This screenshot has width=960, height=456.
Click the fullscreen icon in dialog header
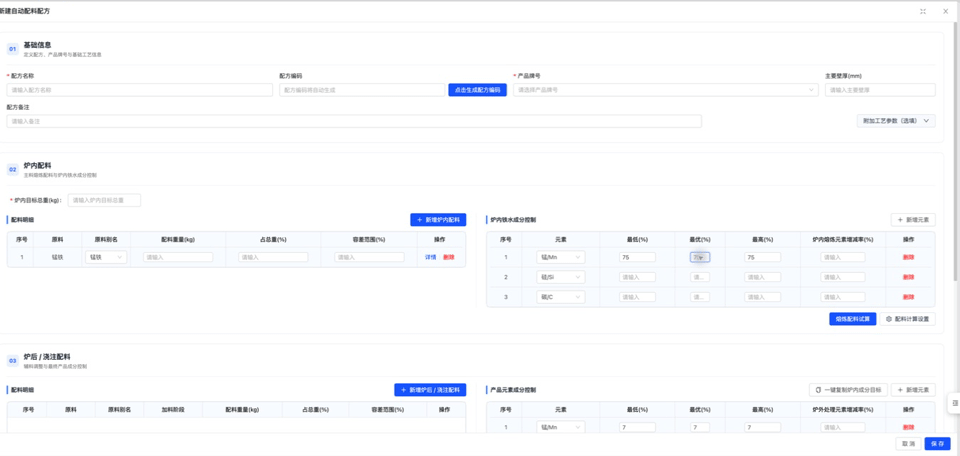pos(923,11)
